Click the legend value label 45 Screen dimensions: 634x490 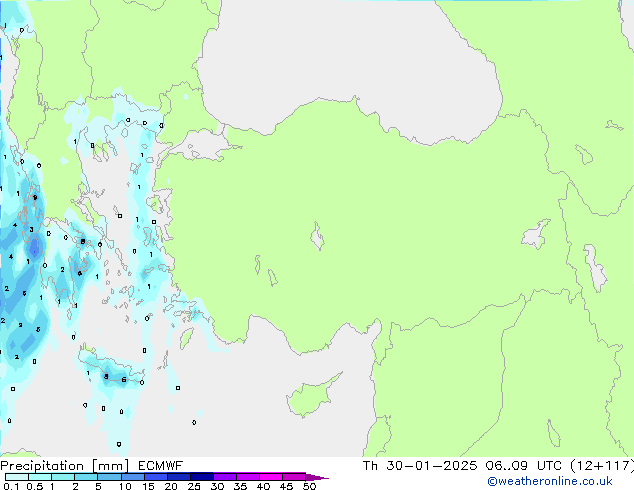tap(287, 487)
